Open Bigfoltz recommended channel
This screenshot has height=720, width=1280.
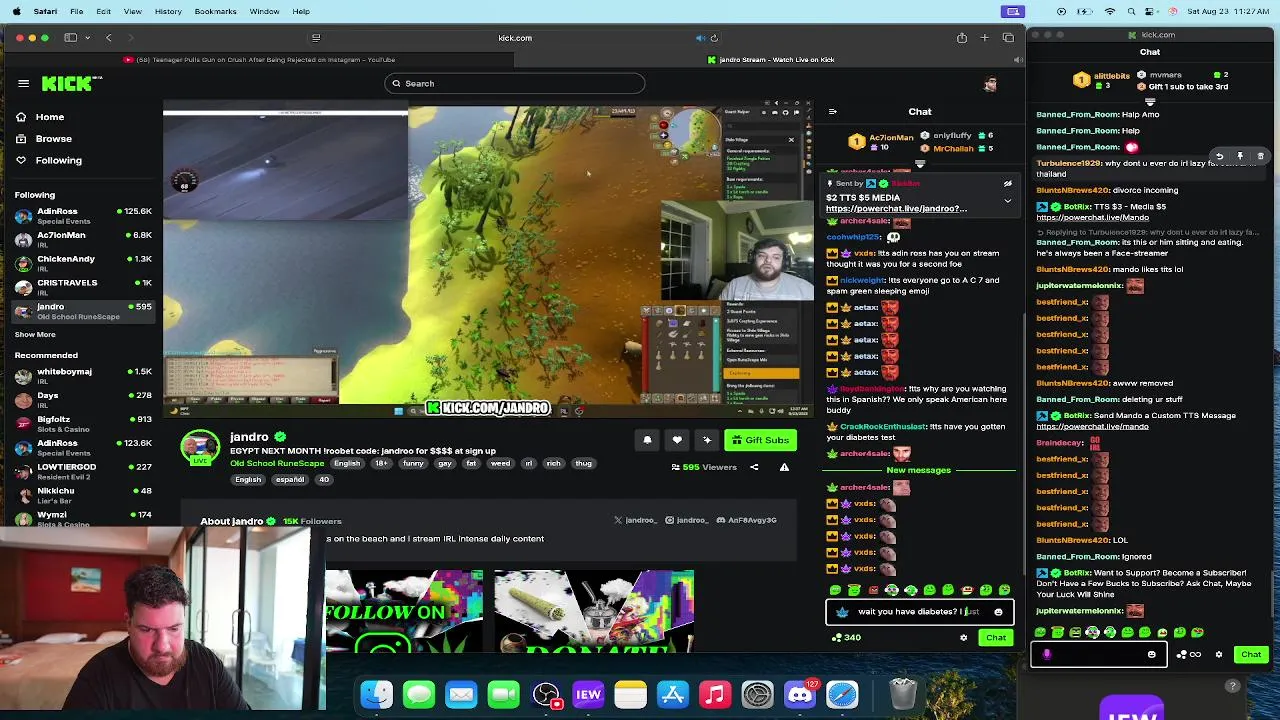(x=83, y=424)
